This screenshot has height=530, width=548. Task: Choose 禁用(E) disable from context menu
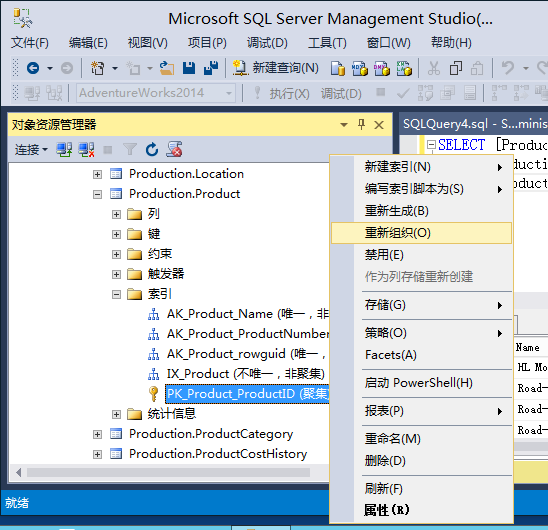[421, 255]
